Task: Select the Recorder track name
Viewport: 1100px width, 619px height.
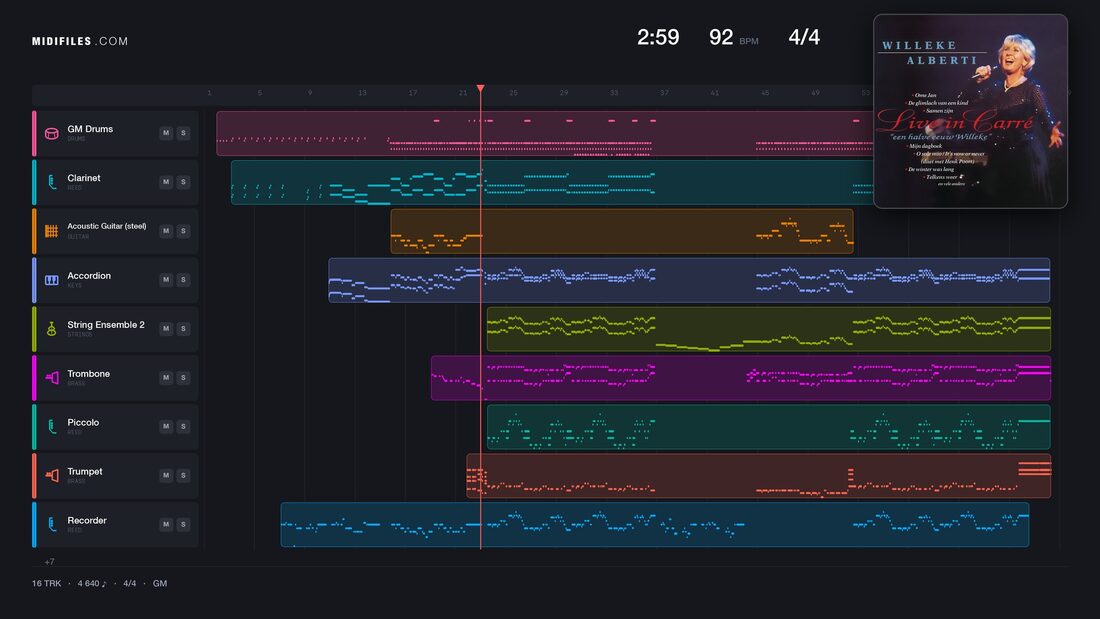Action: coord(87,521)
